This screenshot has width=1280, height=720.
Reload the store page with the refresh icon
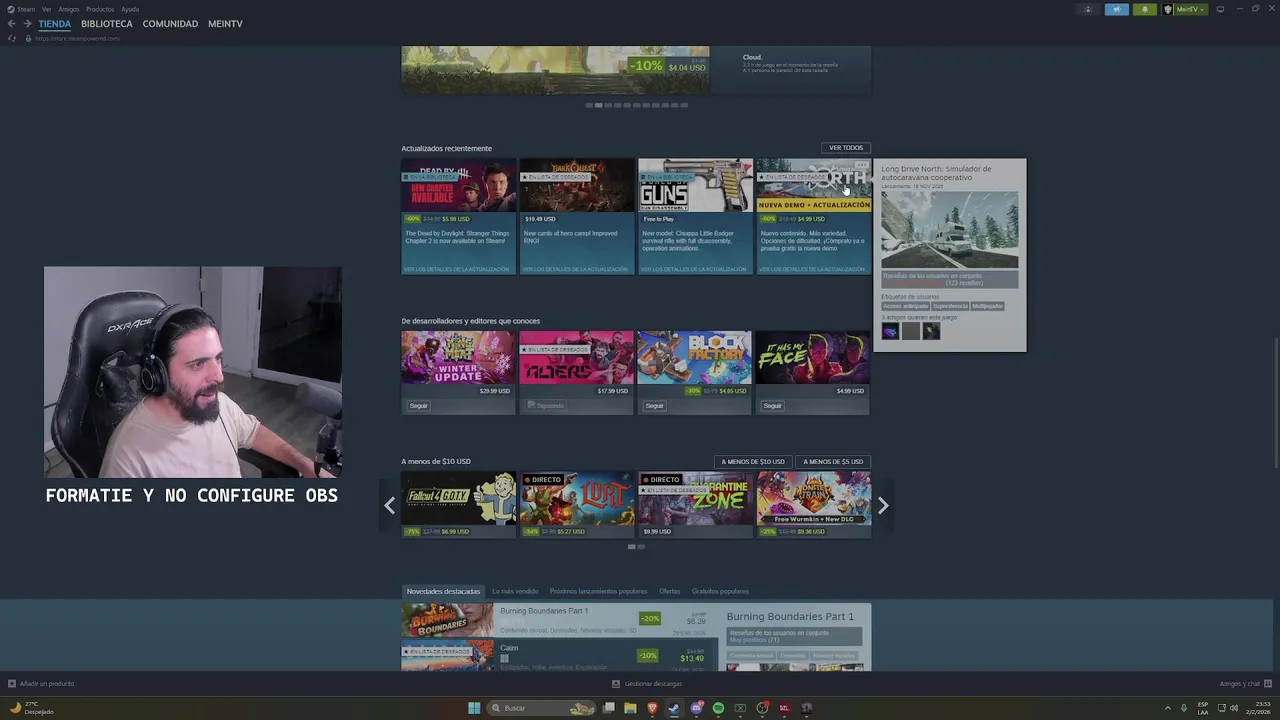(12, 38)
